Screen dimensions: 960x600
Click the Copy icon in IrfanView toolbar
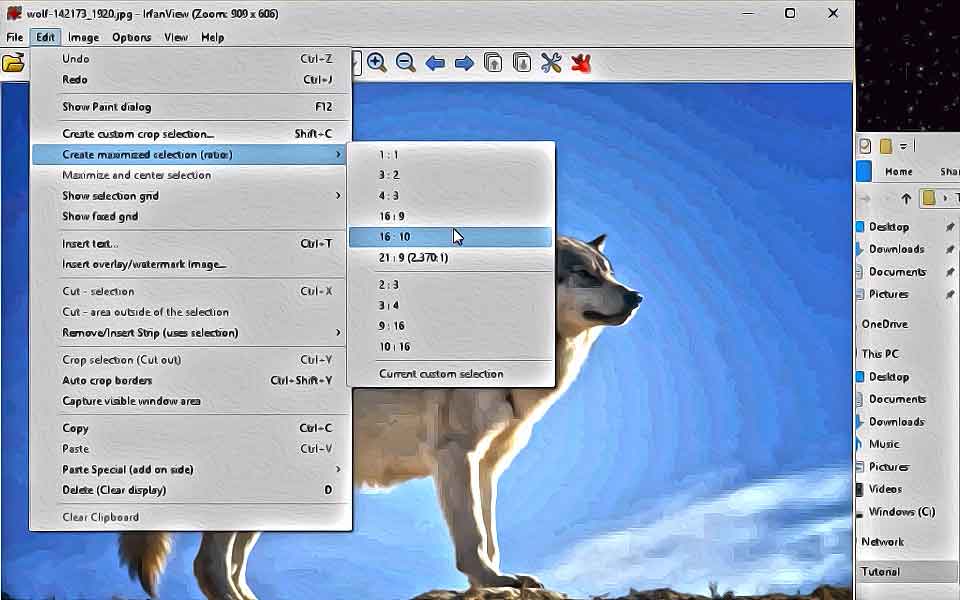493,62
